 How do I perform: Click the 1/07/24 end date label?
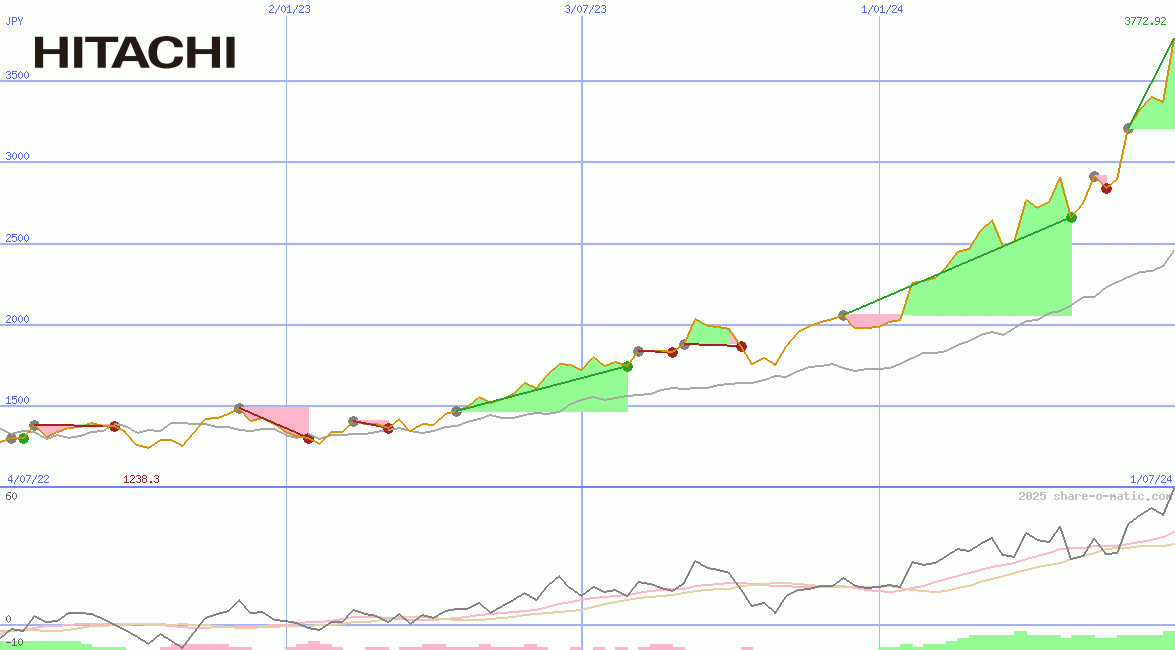point(1151,479)
